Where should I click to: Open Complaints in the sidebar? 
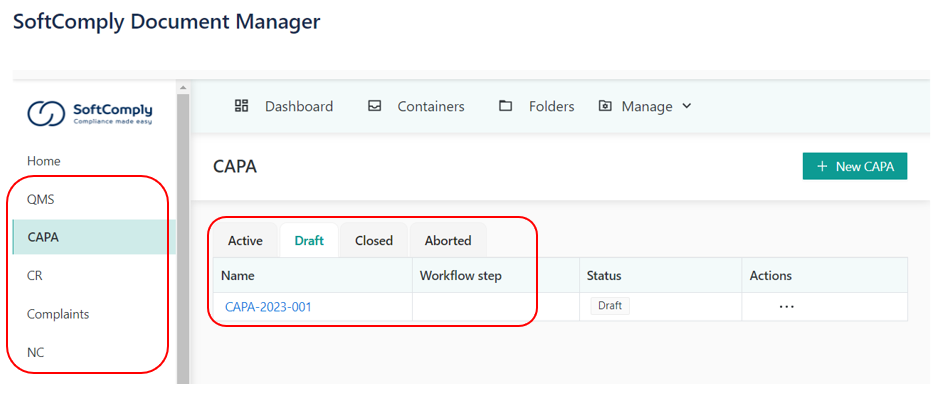click(58, 314)
